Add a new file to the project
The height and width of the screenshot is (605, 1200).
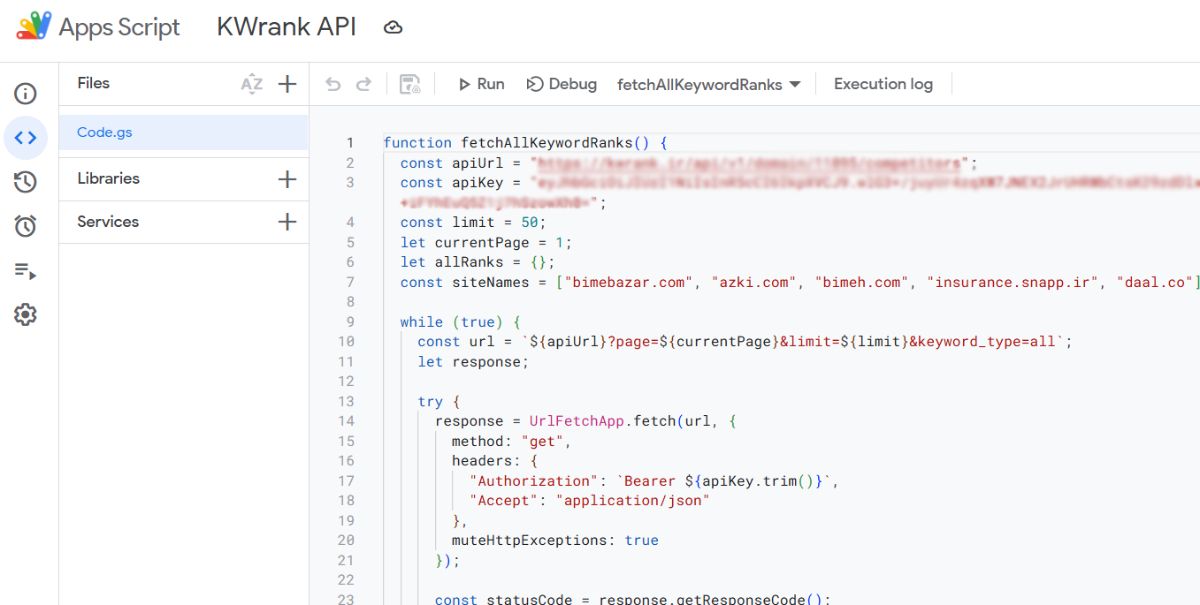click(287, 84)
